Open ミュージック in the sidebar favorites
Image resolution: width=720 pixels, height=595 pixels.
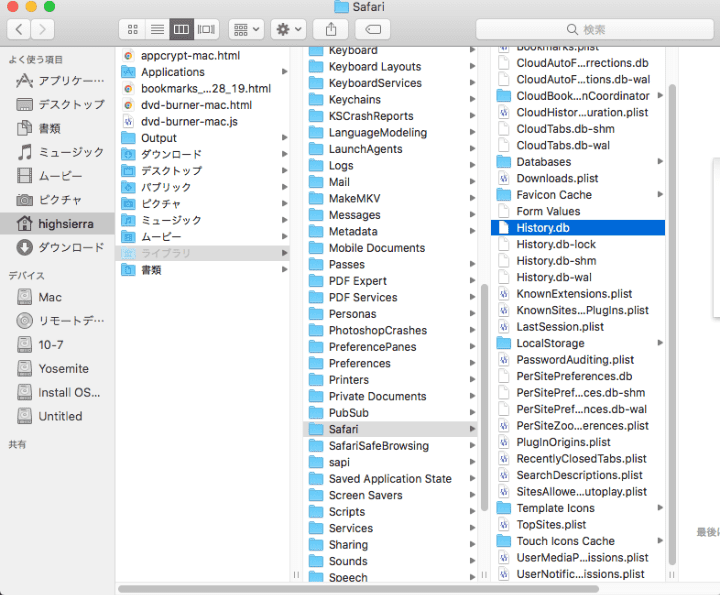click(x=57, y=152)
